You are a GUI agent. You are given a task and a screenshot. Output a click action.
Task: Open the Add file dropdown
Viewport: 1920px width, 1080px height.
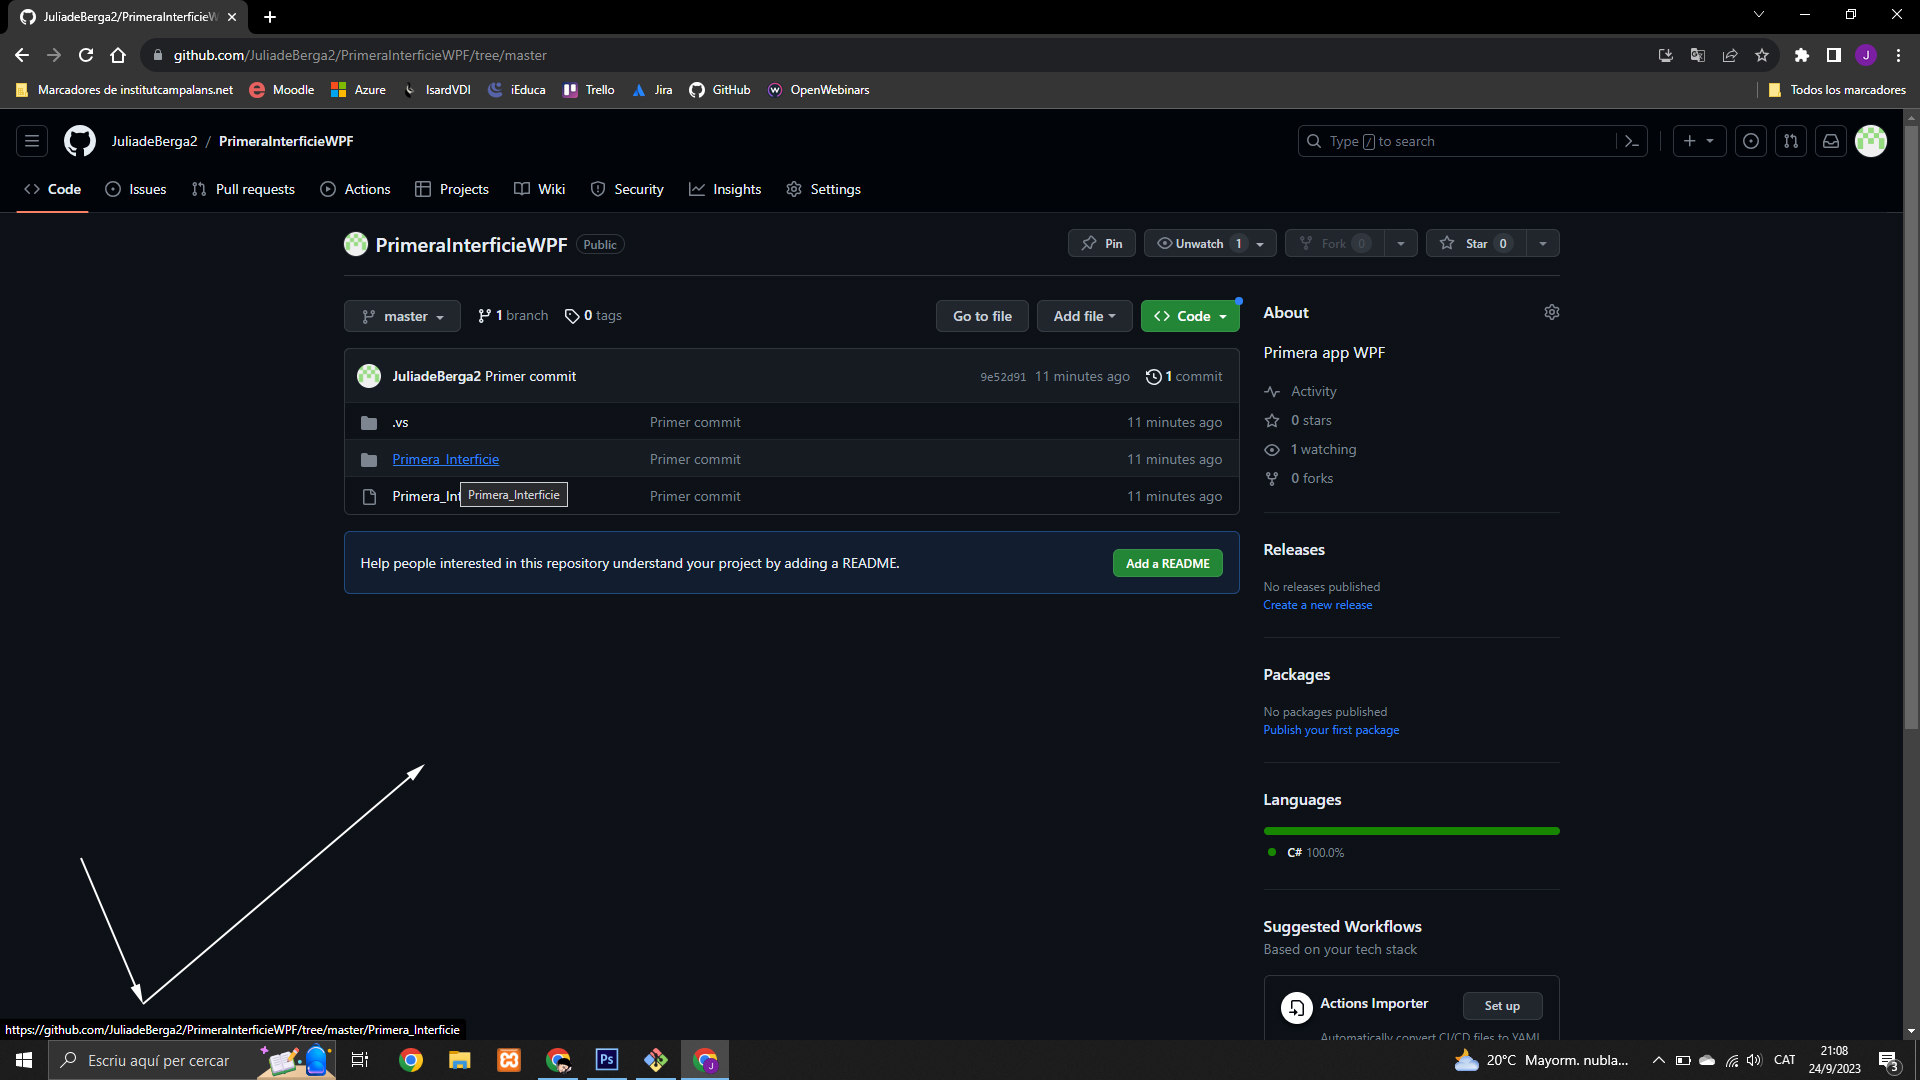pyautogui.click(x=1084, y=316)
